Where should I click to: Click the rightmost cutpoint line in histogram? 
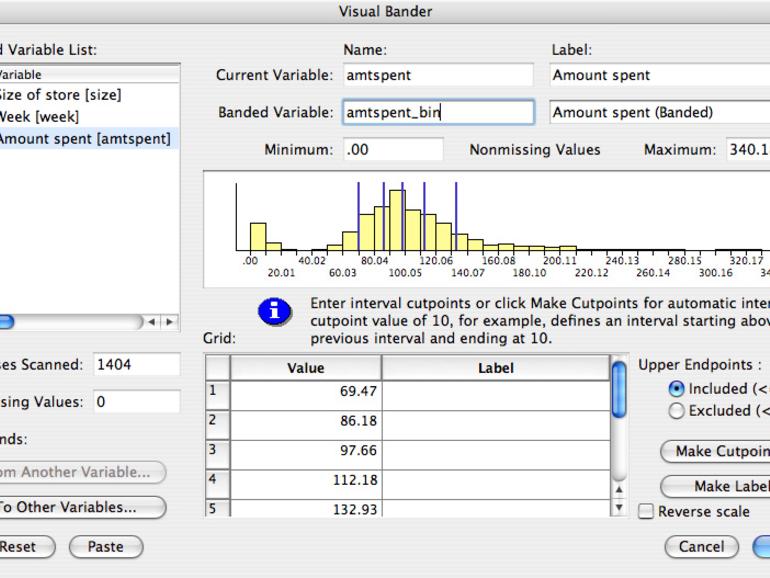click(x=456, y=217)
